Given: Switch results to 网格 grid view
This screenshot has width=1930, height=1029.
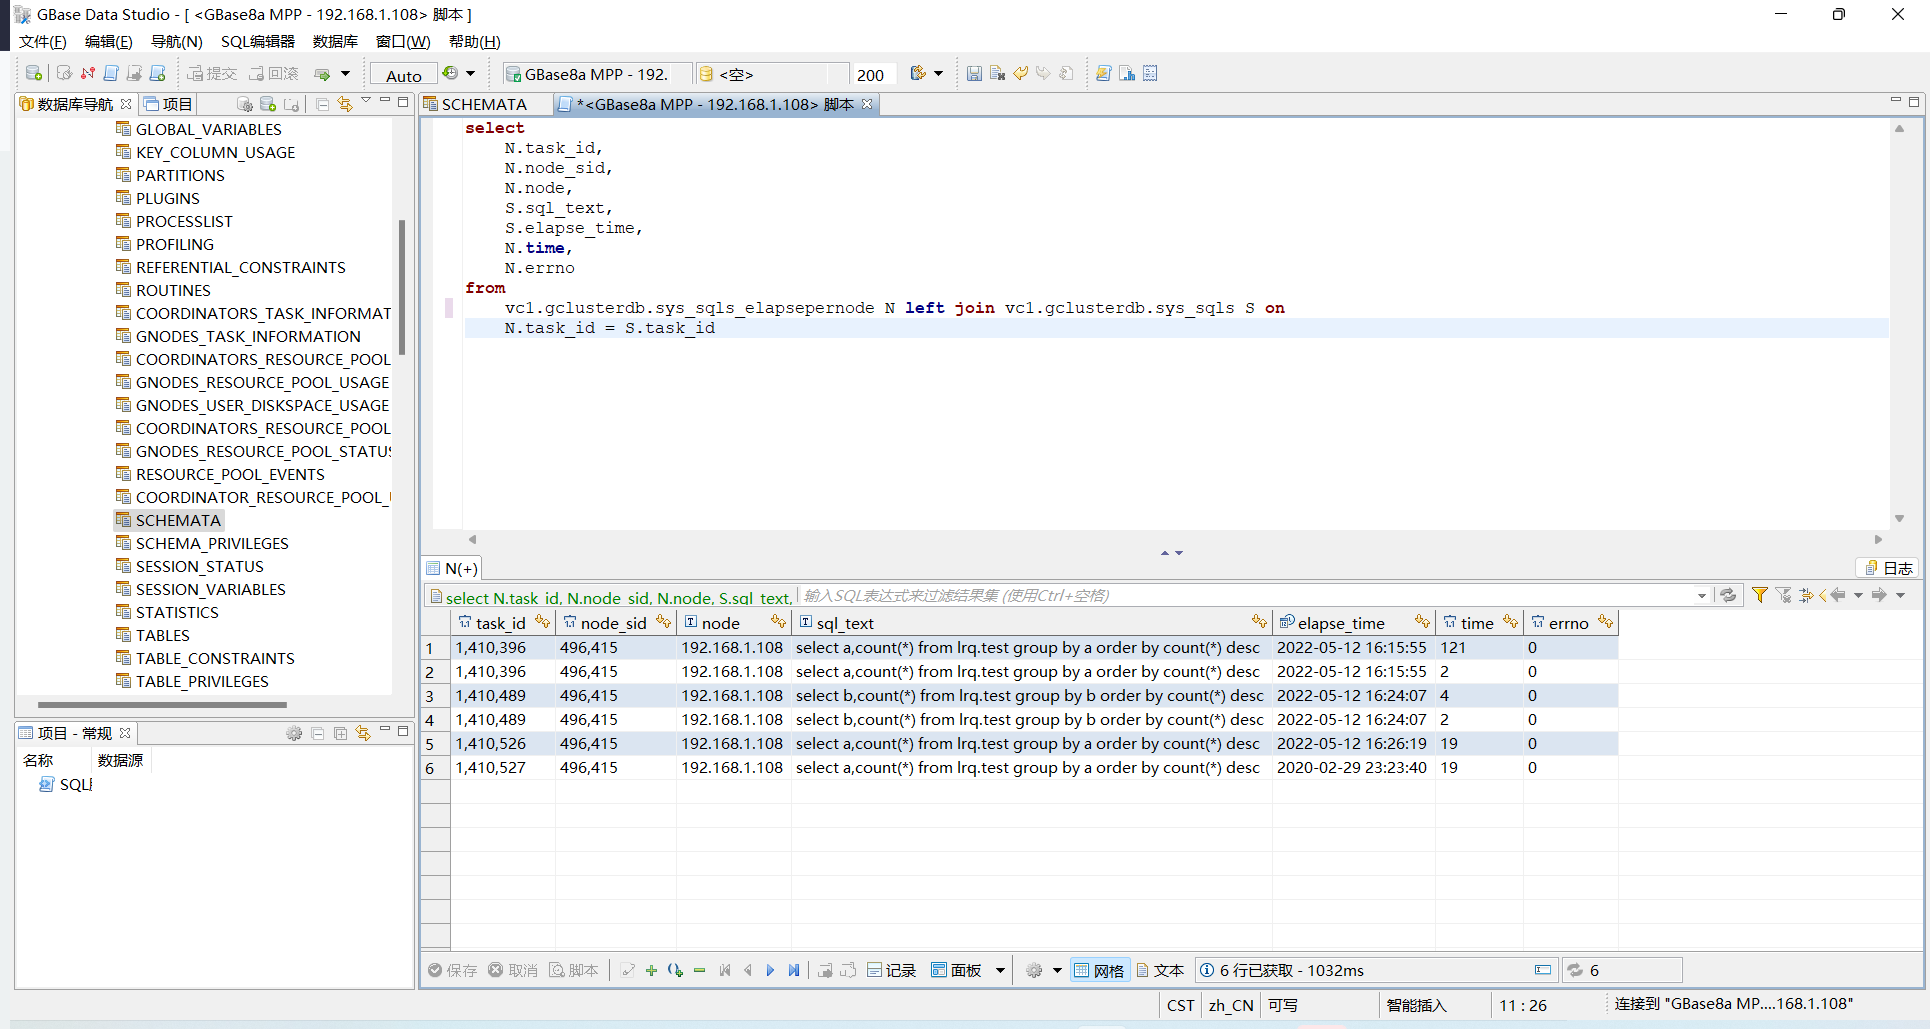Looking at the screenshot, I should (x=1099, y=970).
